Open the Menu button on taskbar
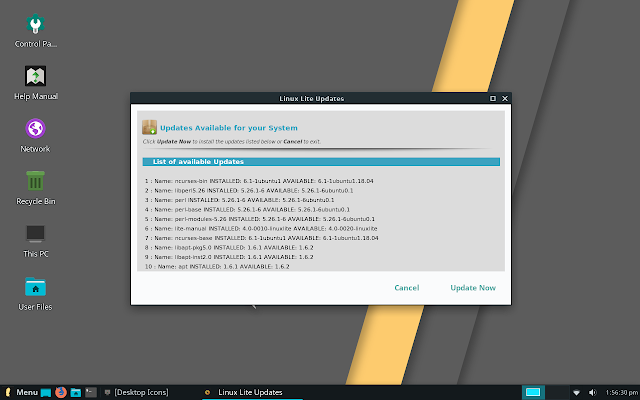 click(x=21, y=392)
